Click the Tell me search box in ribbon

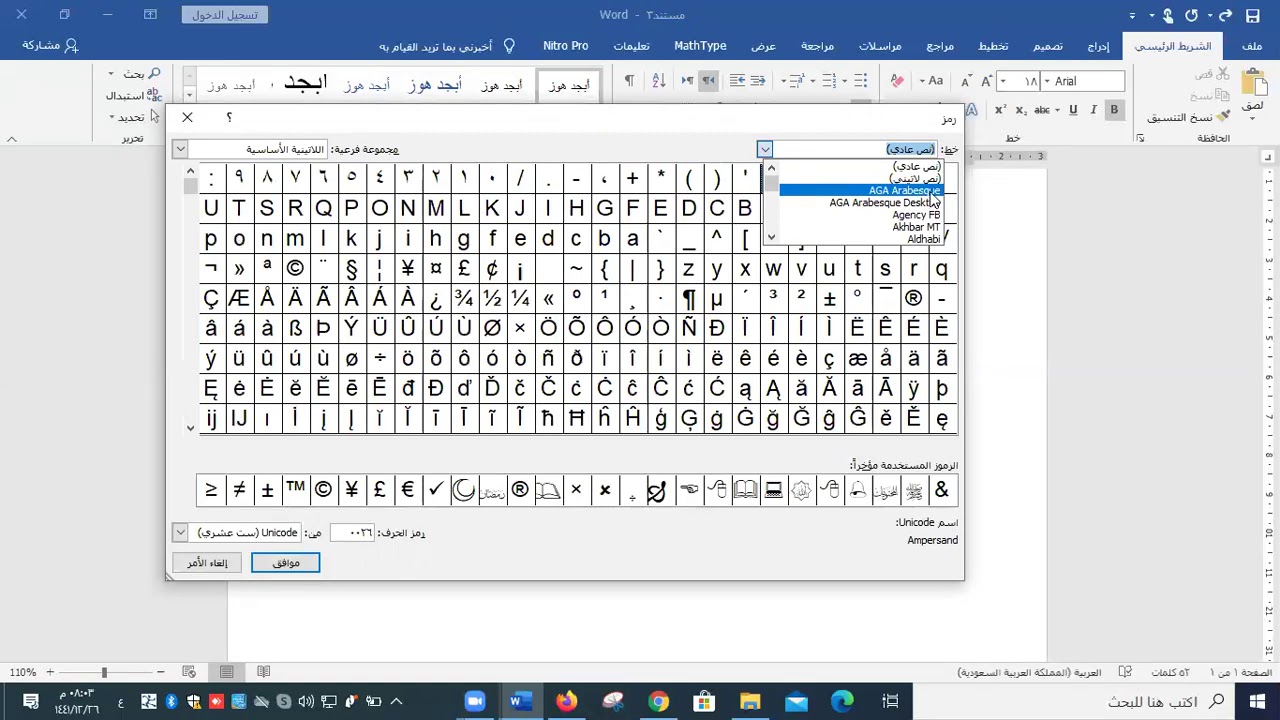pyautogui.click(x=446, y=46)
